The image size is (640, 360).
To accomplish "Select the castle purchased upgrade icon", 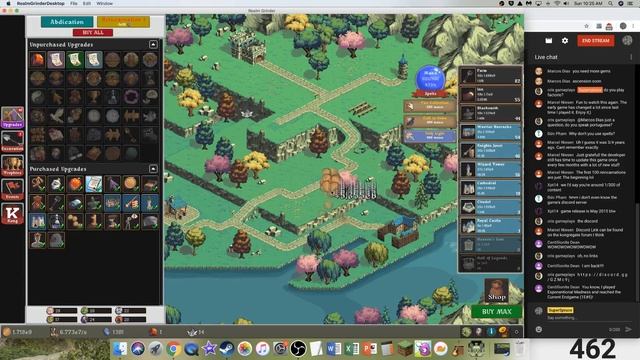I will click(x=37, y=222).
